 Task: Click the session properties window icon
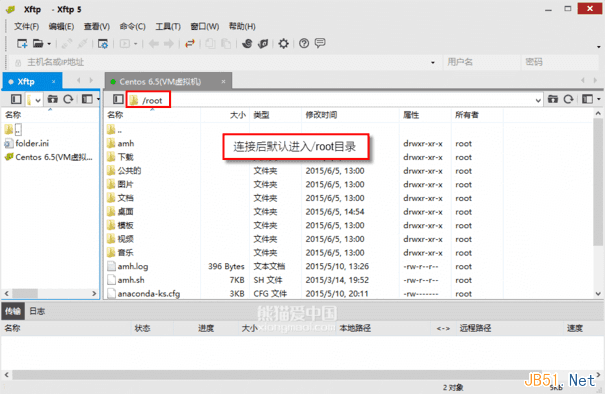pyautogui.click(x=103, y=44)
